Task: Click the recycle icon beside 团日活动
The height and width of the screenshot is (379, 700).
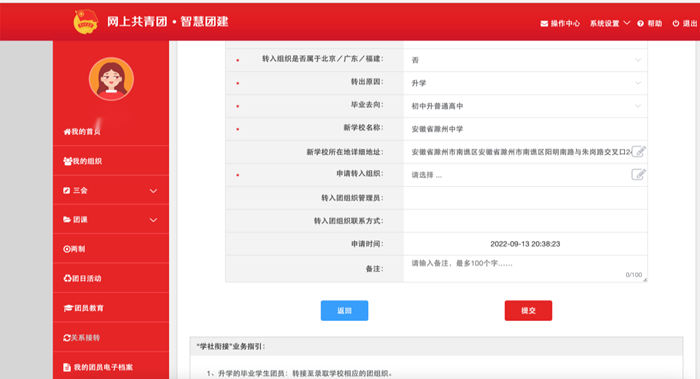Action: click(x=67, y=279)
